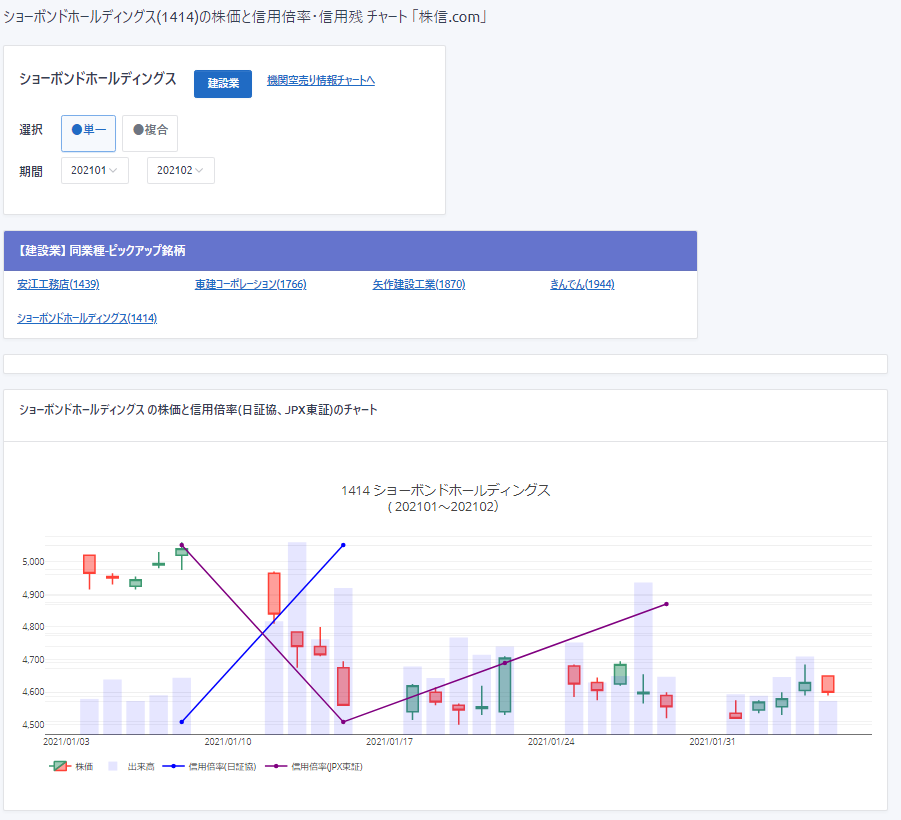Click the 建設業 sector button

click(223, 83)
